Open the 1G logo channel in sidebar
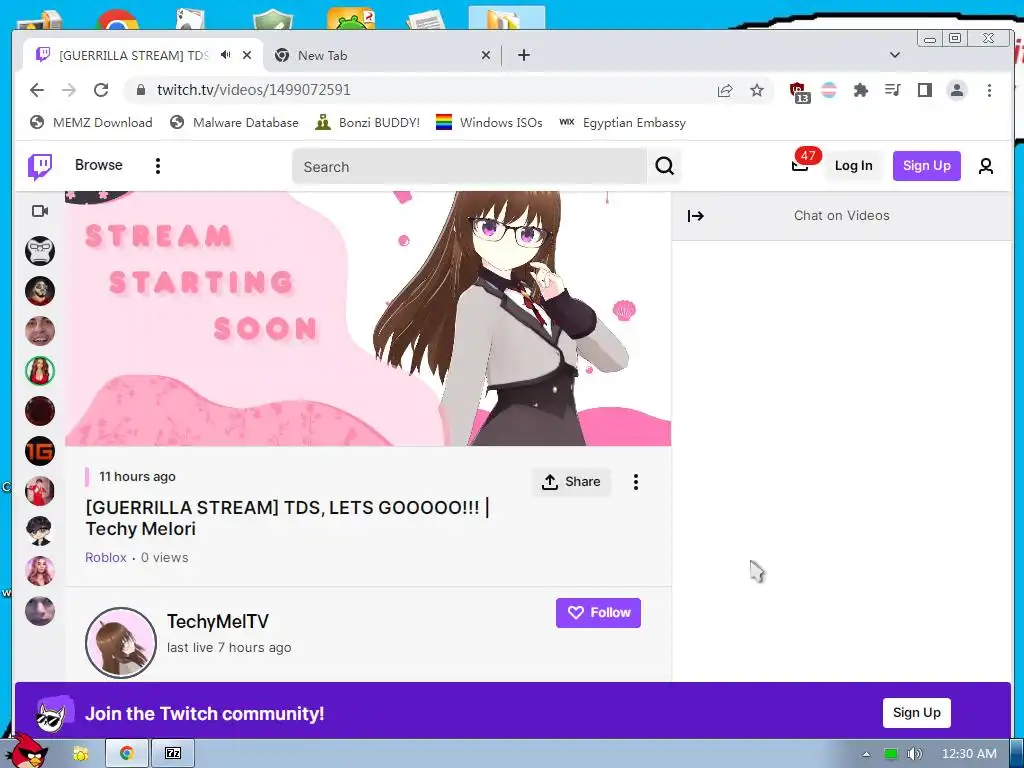 click(x=40, y=451)
